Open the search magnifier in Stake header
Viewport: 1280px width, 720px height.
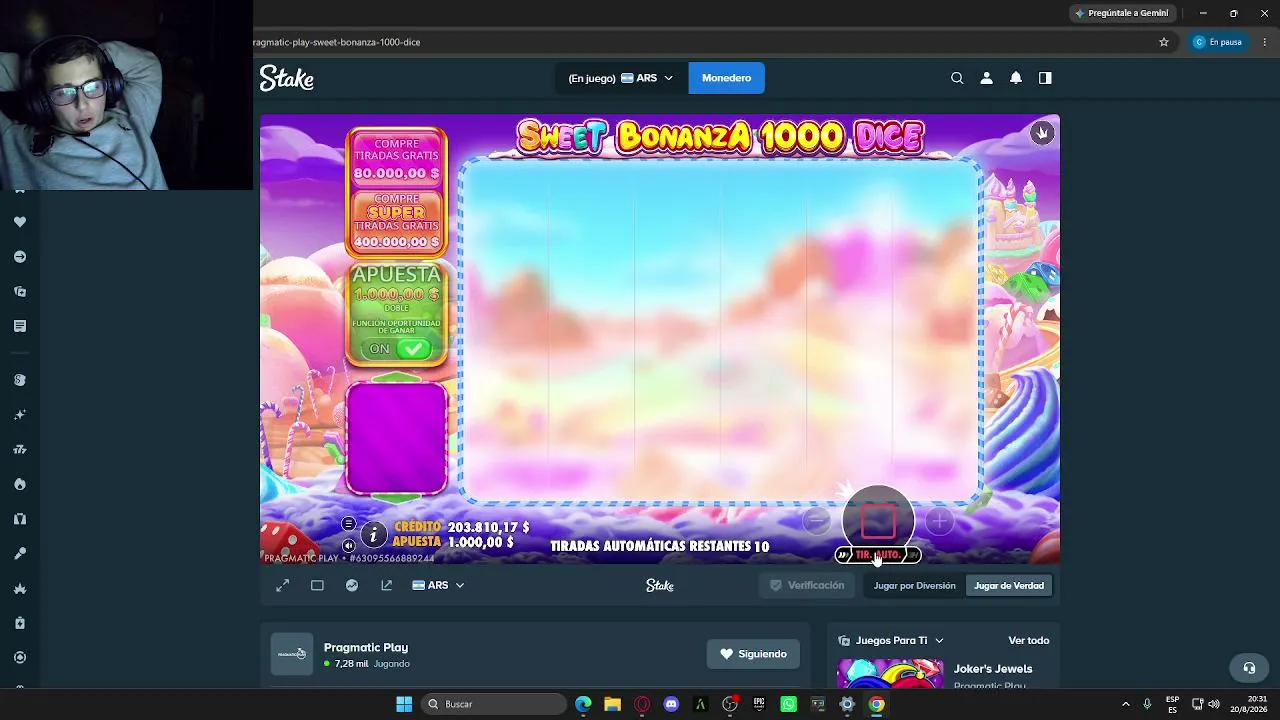coord(957,78)
